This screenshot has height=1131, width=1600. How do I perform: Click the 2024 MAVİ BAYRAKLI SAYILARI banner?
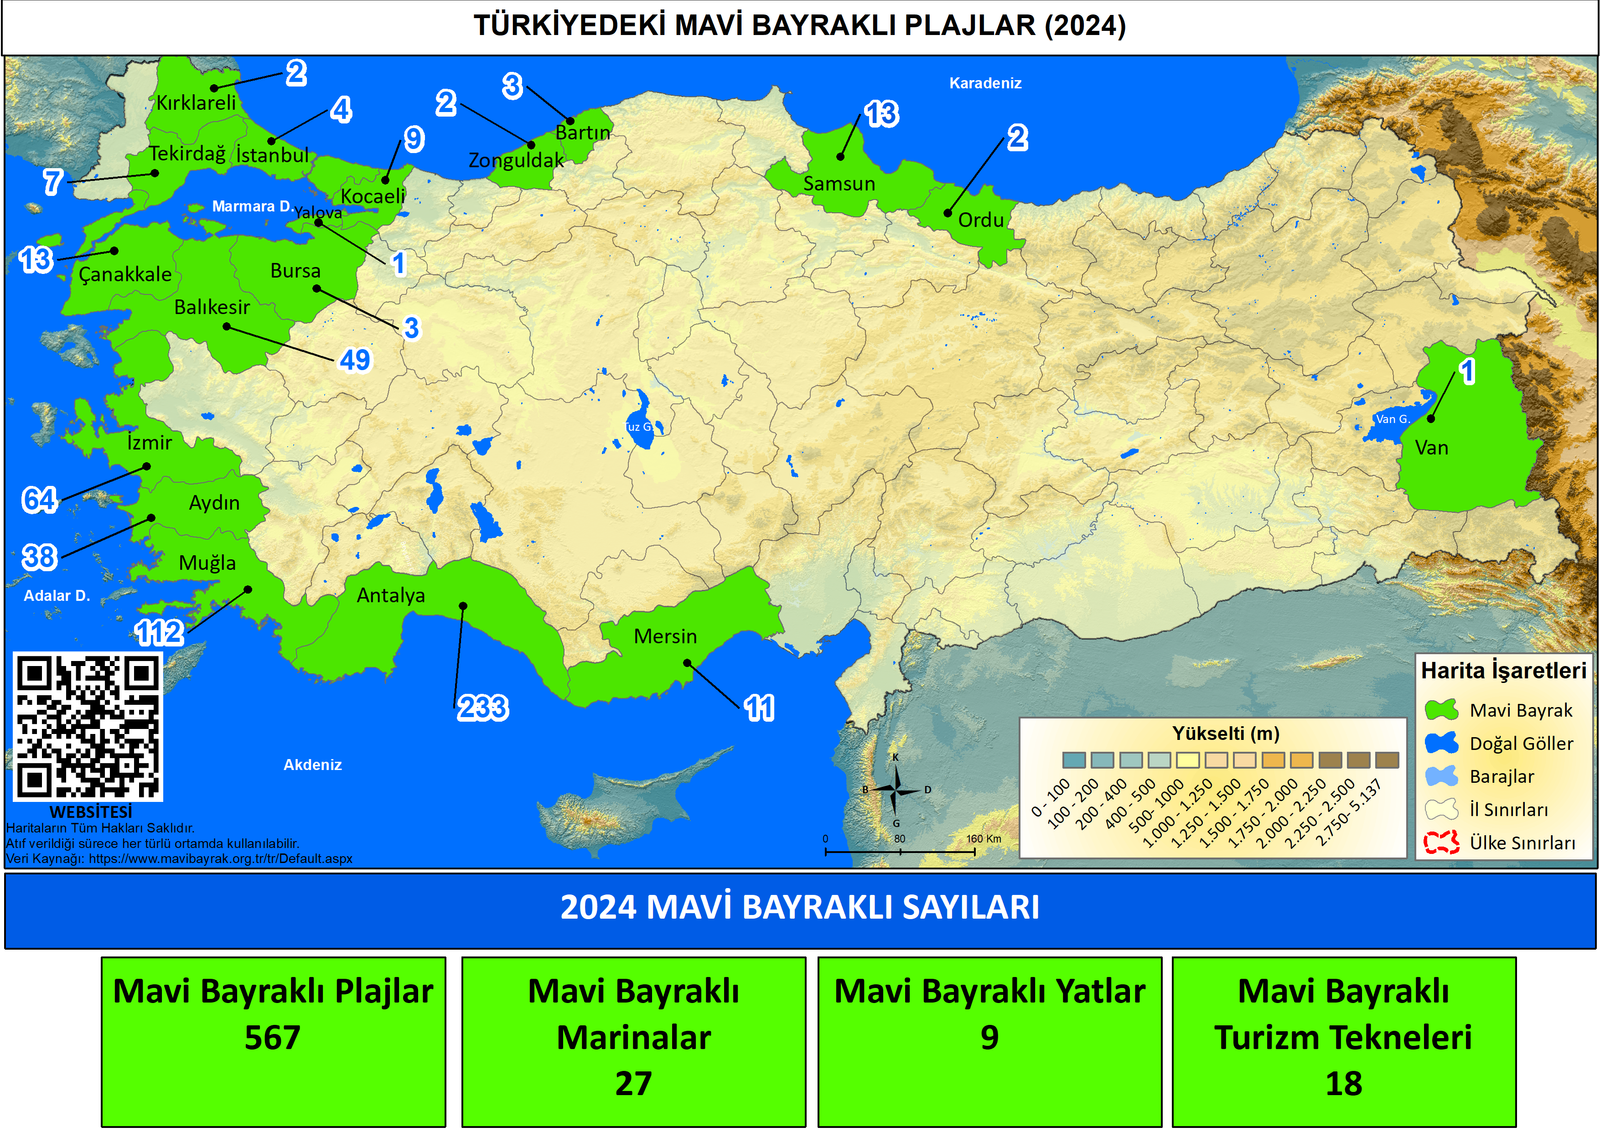click(800, 908)
